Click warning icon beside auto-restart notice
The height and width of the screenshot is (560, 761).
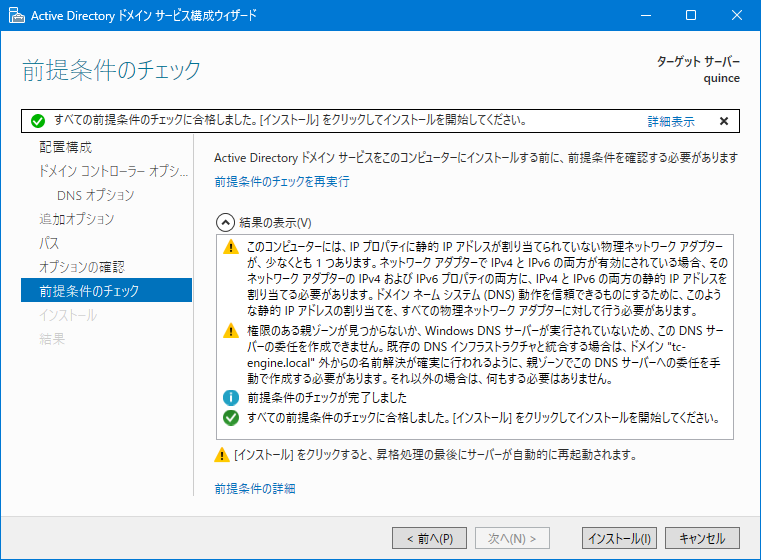222,455
